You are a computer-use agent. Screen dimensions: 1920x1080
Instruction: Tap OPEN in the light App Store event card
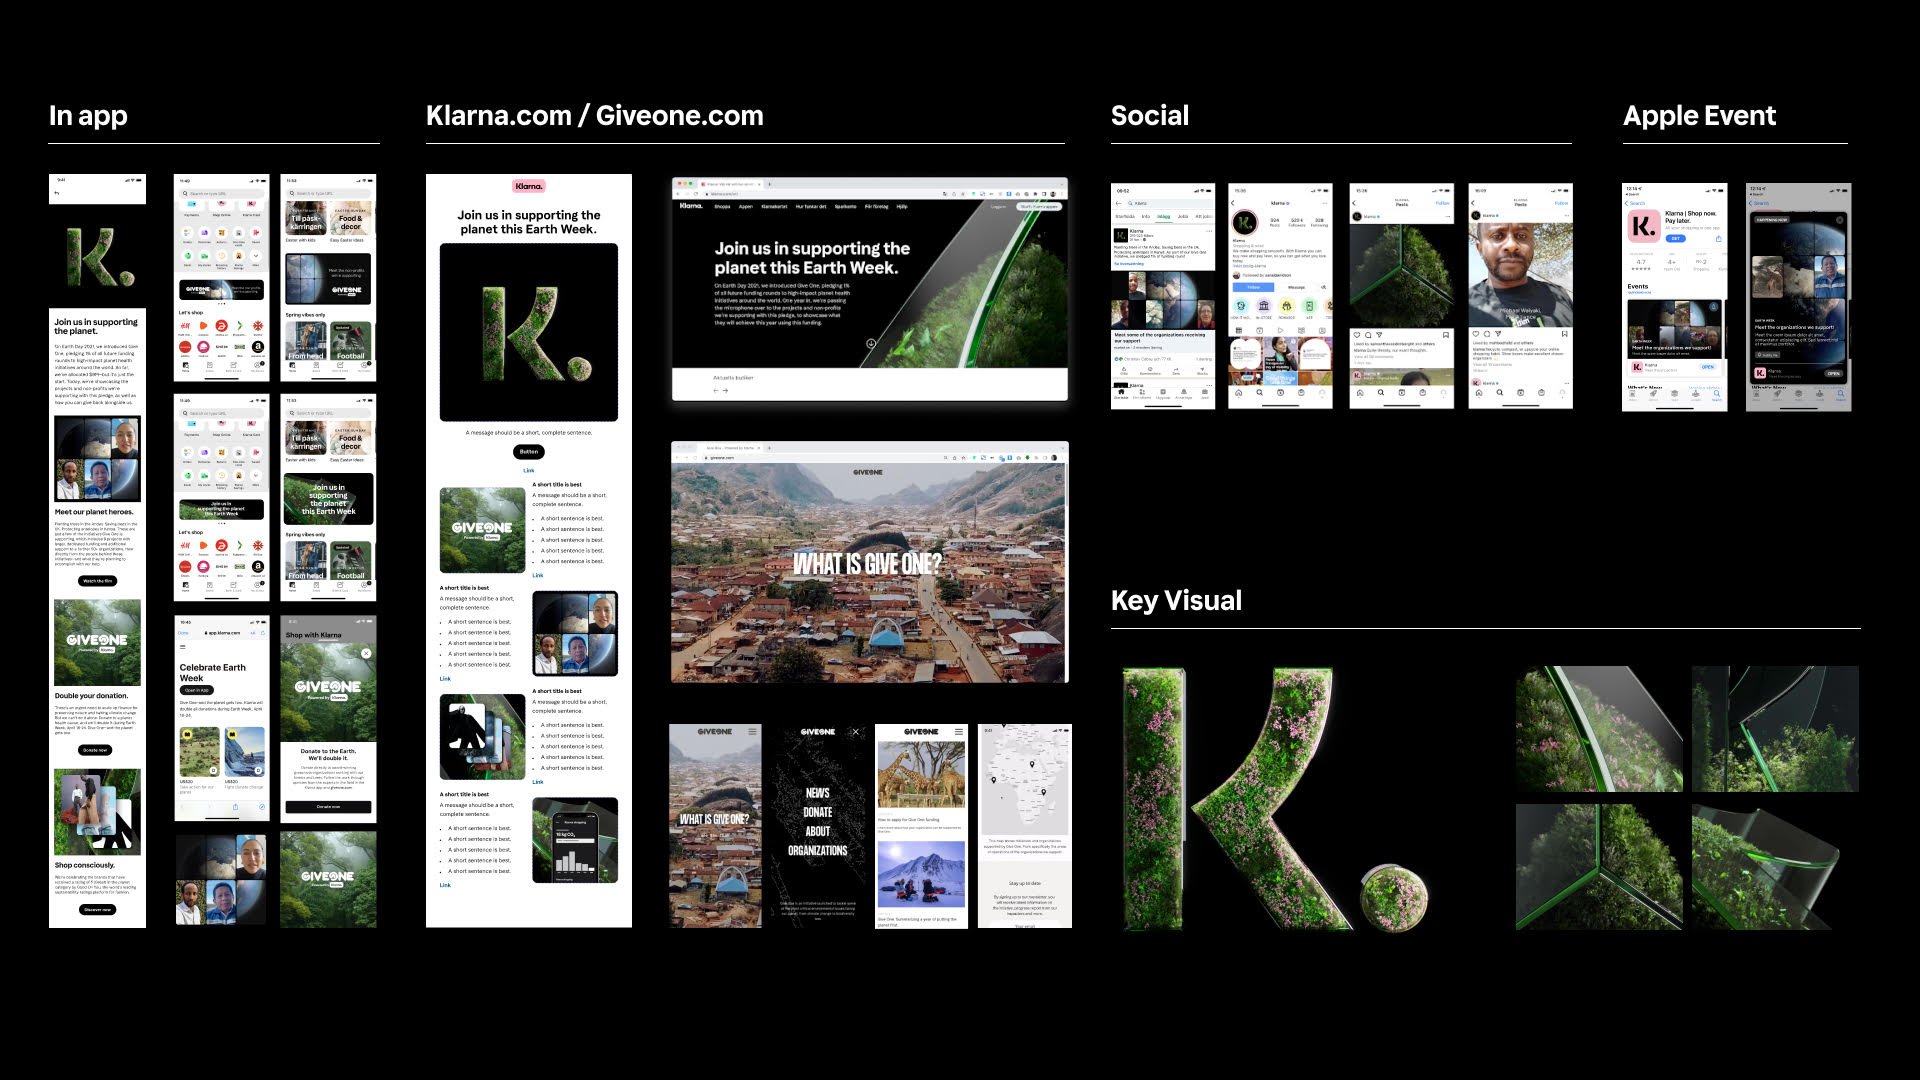pos(1707,367)
